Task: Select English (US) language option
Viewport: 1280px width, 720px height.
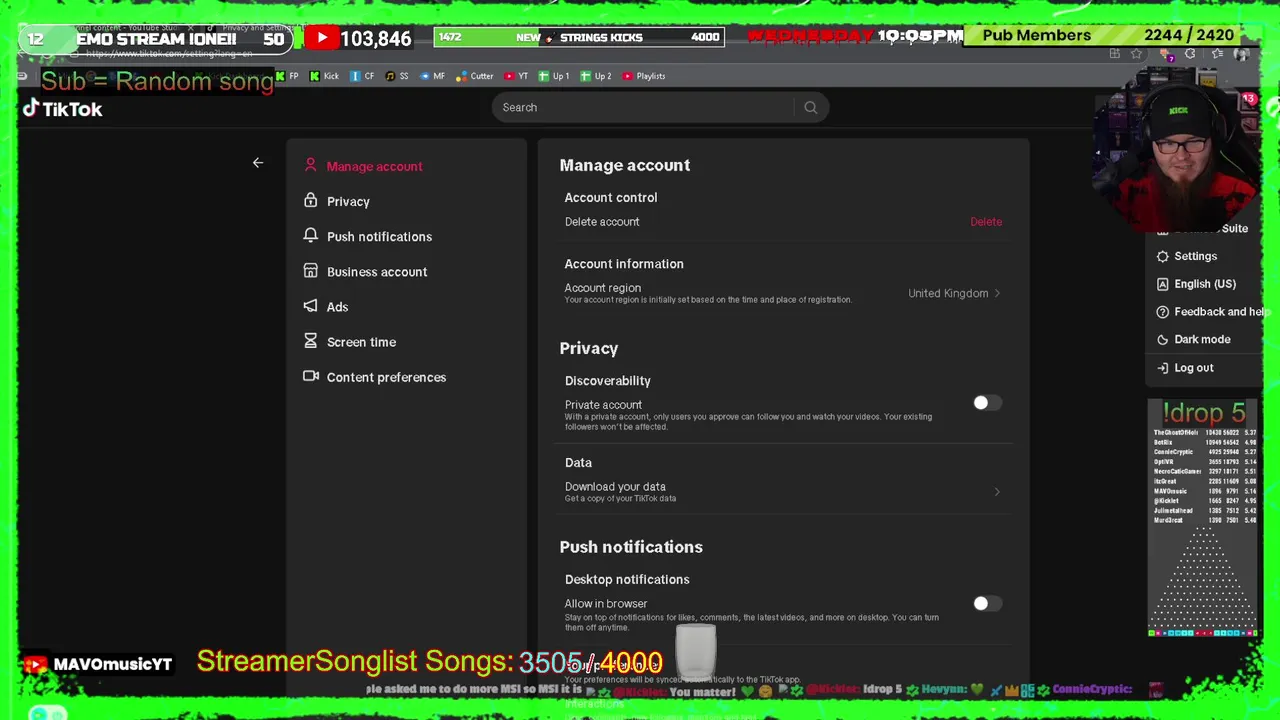Action: 1196,284
